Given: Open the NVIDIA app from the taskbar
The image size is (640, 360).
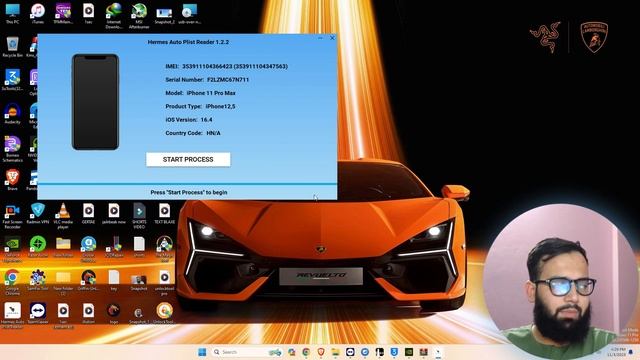Looking at the screenshot, I should click(409, 352).
